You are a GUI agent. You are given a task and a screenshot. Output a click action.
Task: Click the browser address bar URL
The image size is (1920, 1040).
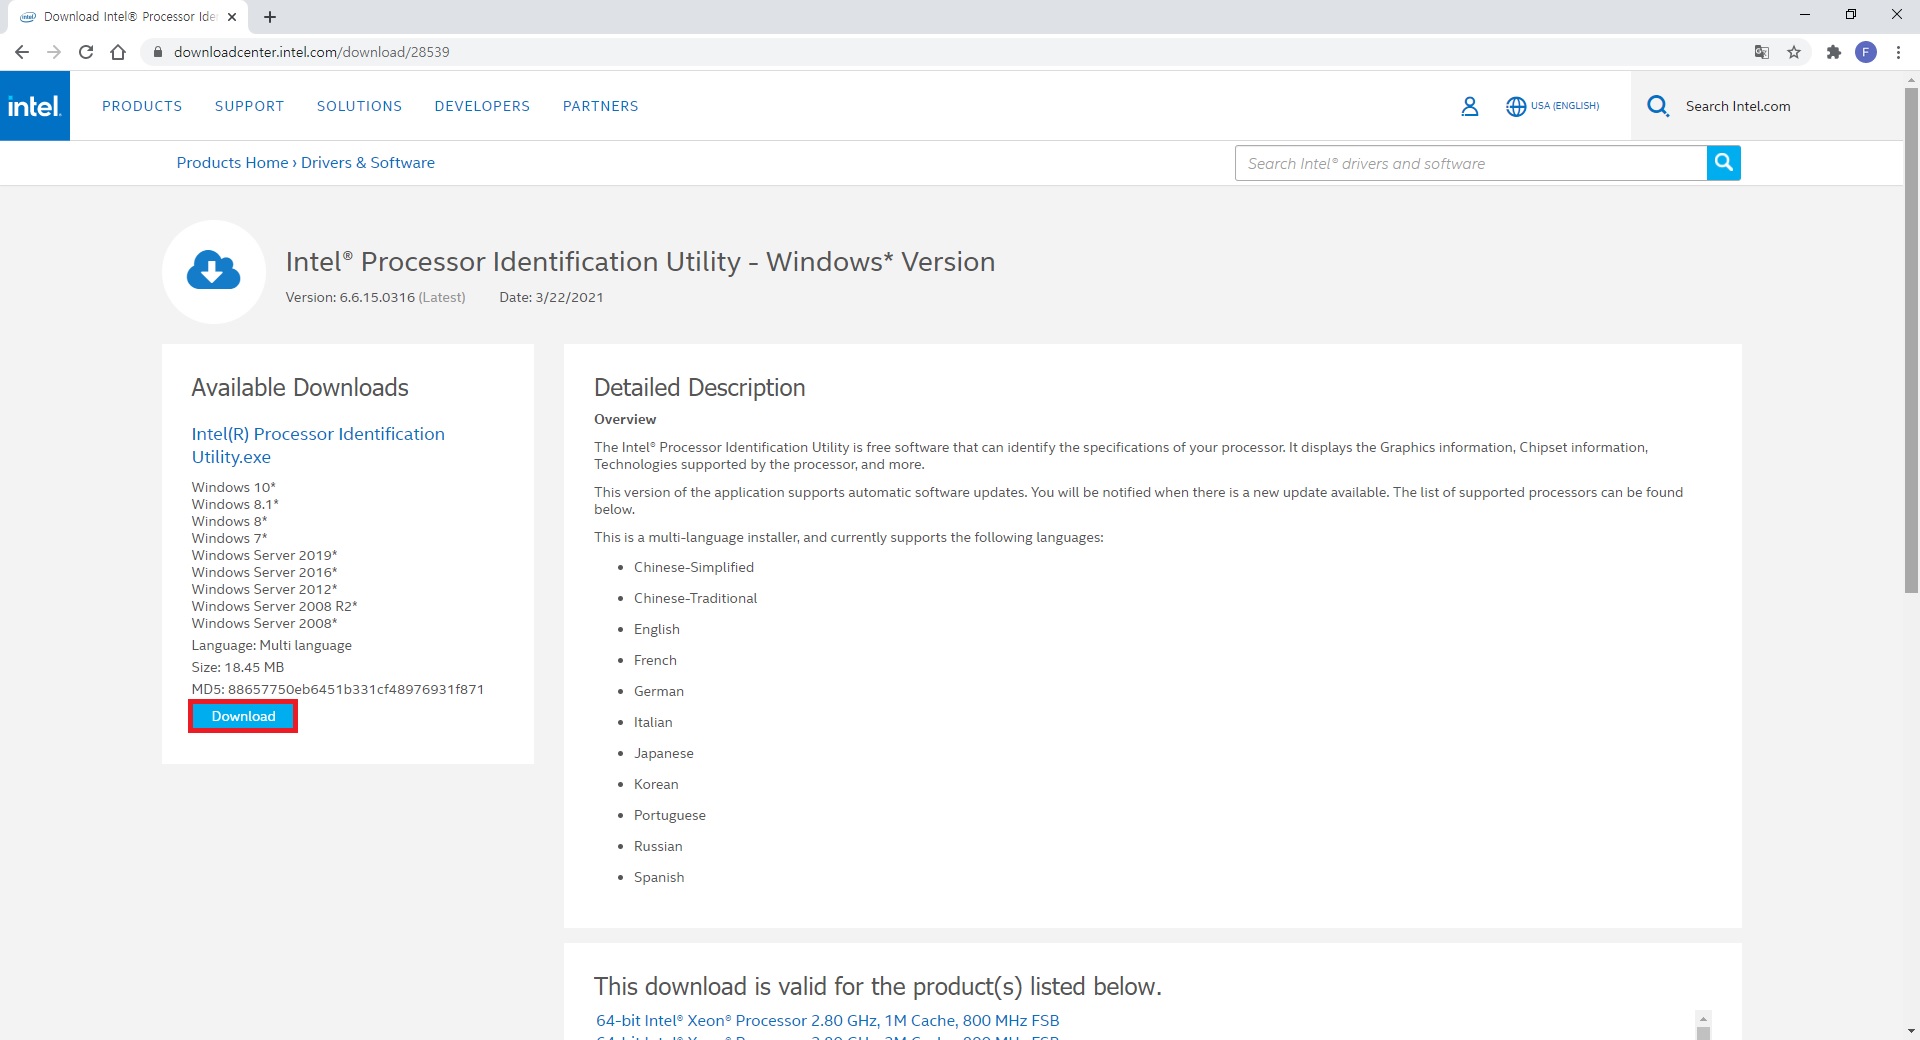click(311, 52)
